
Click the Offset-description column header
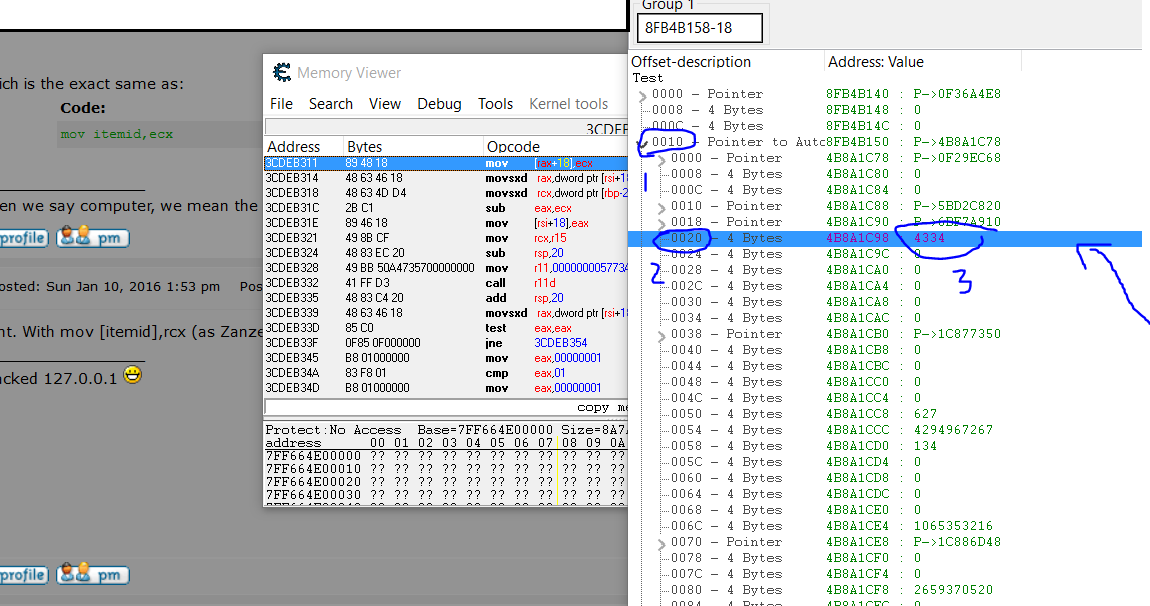click(690, 62)
